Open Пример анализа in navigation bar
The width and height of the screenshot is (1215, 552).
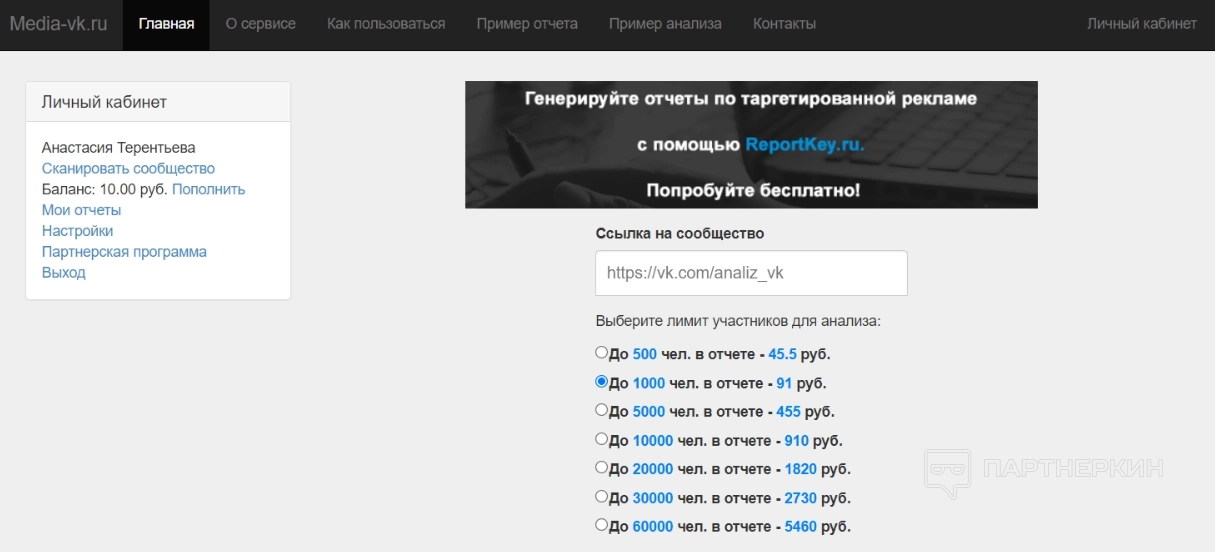tap(665, 24)
